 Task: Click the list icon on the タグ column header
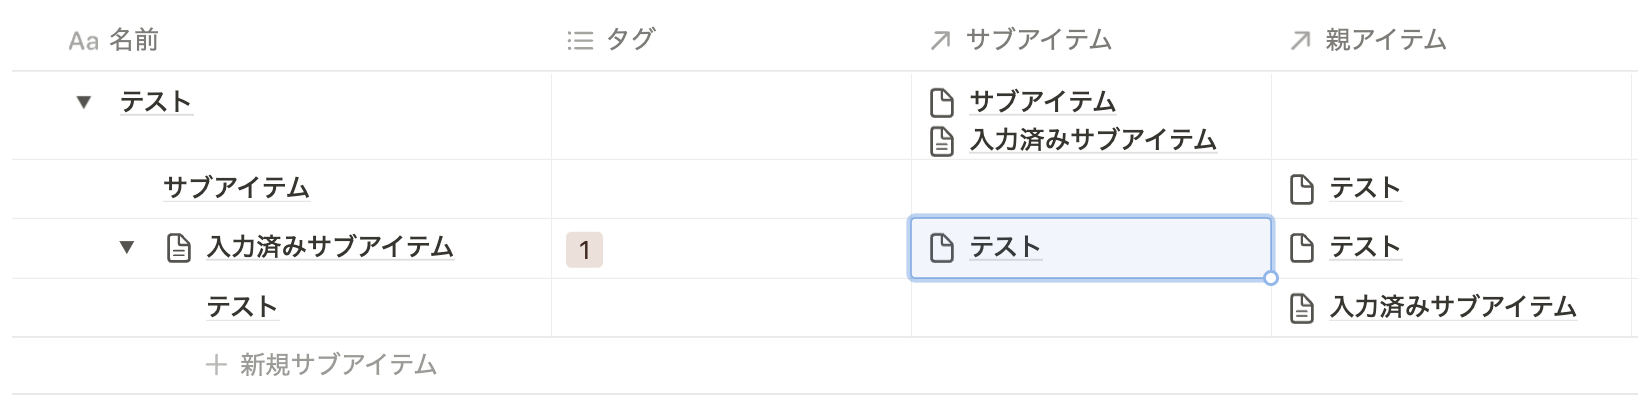[x=580, y=40]
